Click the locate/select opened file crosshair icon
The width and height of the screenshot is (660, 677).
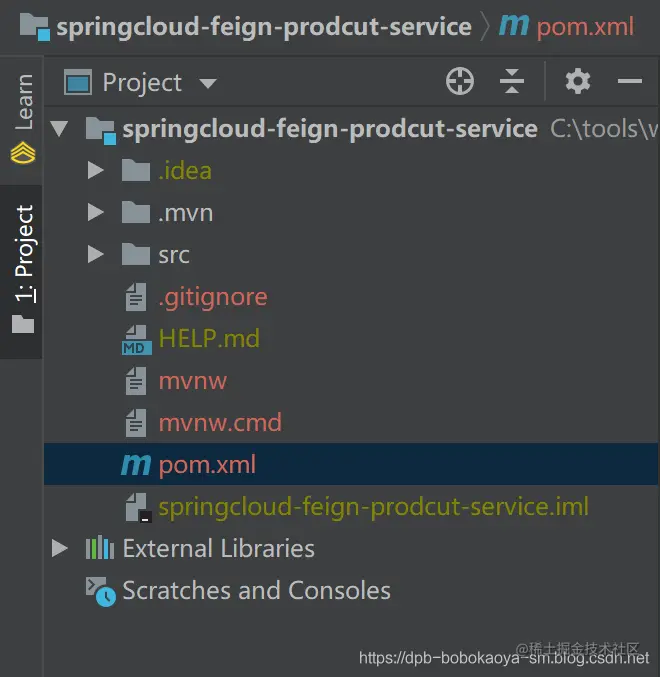click(460, 81)
